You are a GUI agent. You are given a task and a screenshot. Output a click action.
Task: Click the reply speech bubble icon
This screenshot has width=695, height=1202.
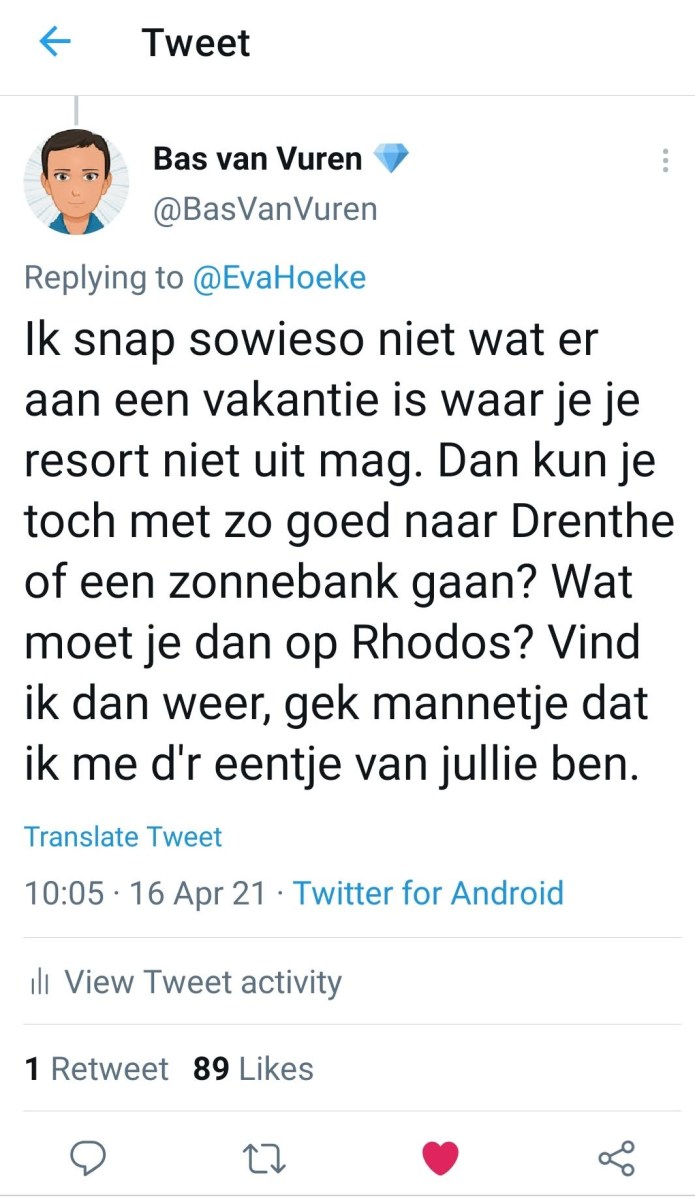[x=89, y=1158]
